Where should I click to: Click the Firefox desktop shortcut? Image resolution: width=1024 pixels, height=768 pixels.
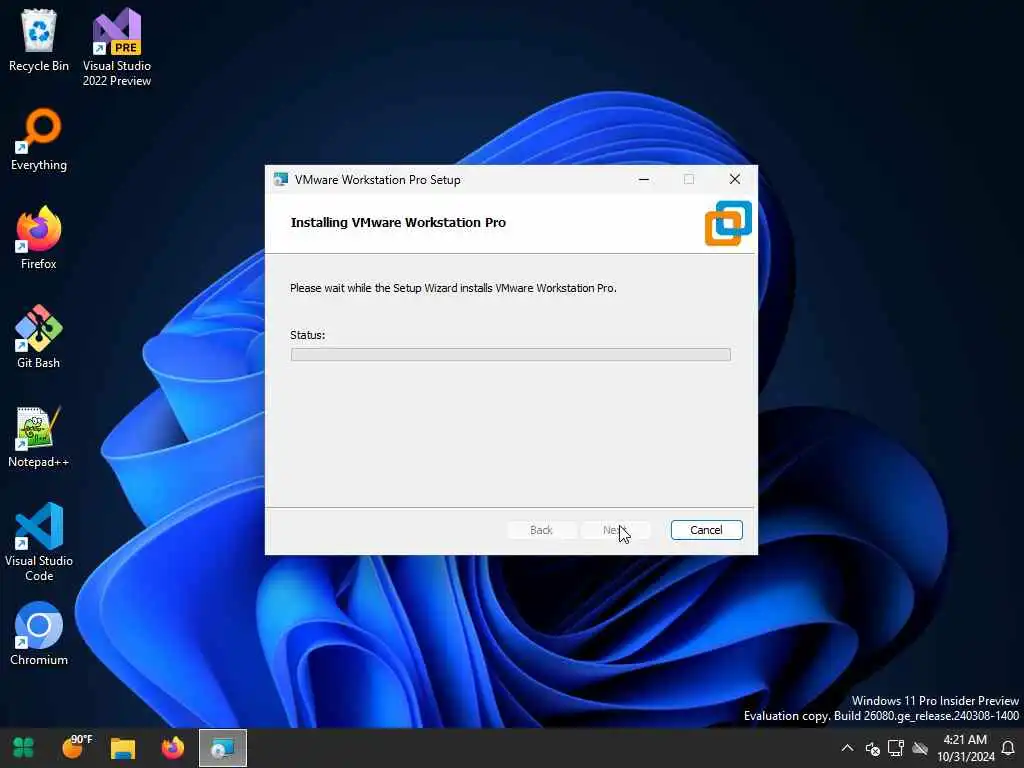tap(39, 238)
